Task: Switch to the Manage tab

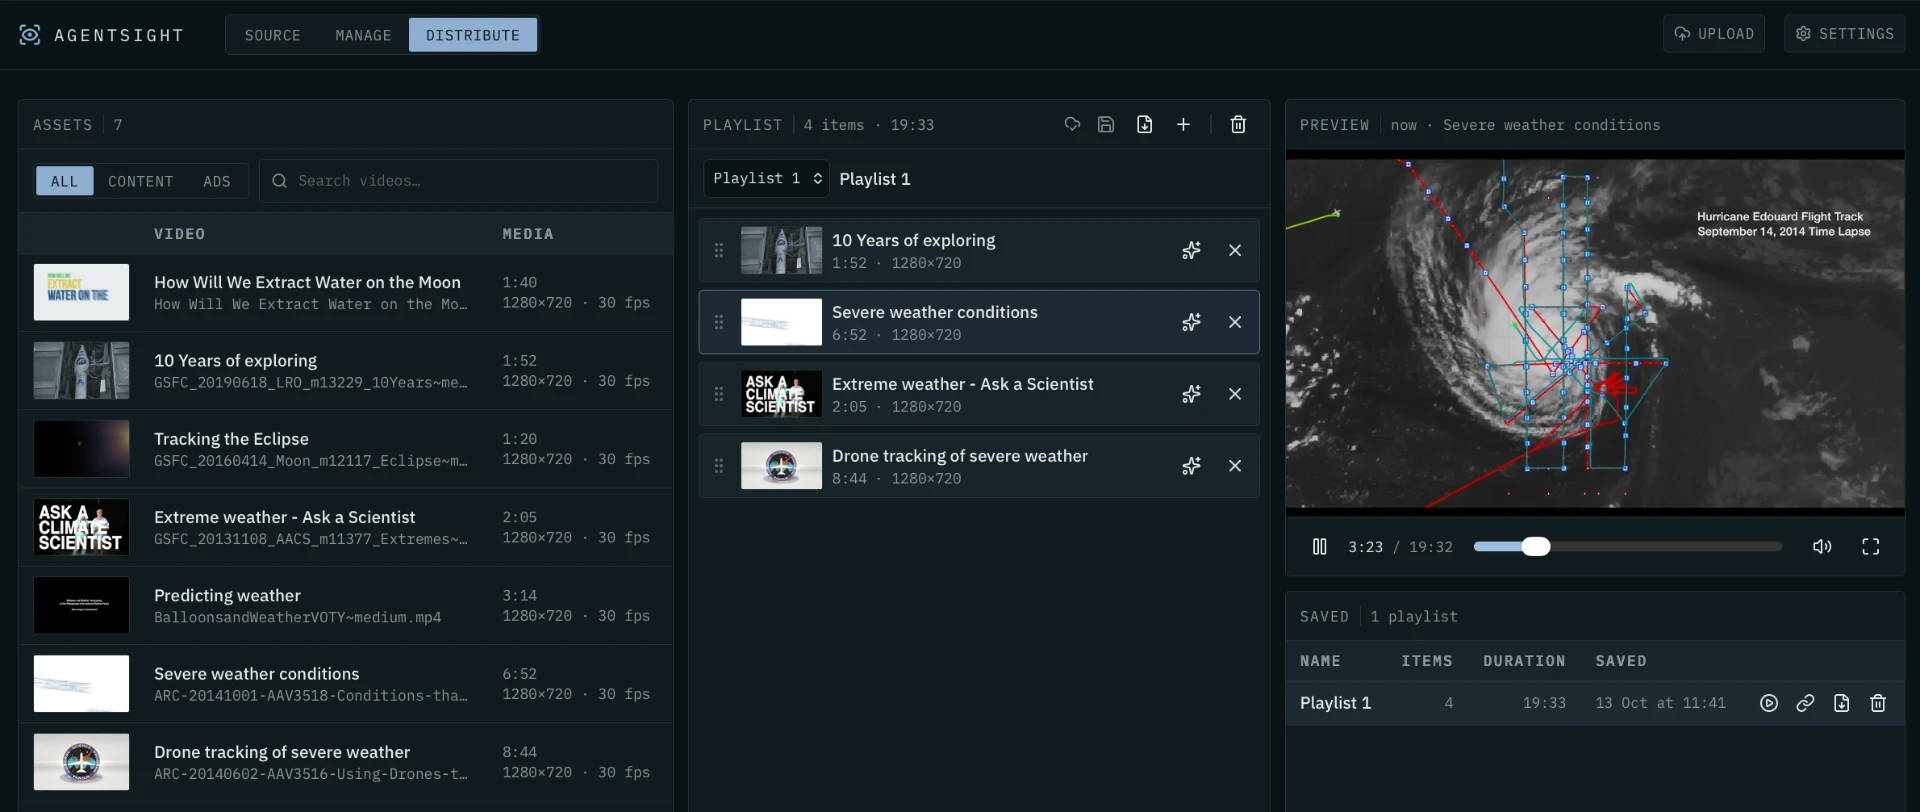Action: click(x=364, y=35)
